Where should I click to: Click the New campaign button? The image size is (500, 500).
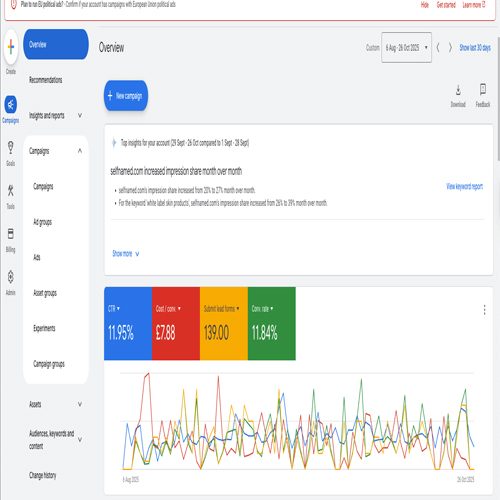click(126, 96)
